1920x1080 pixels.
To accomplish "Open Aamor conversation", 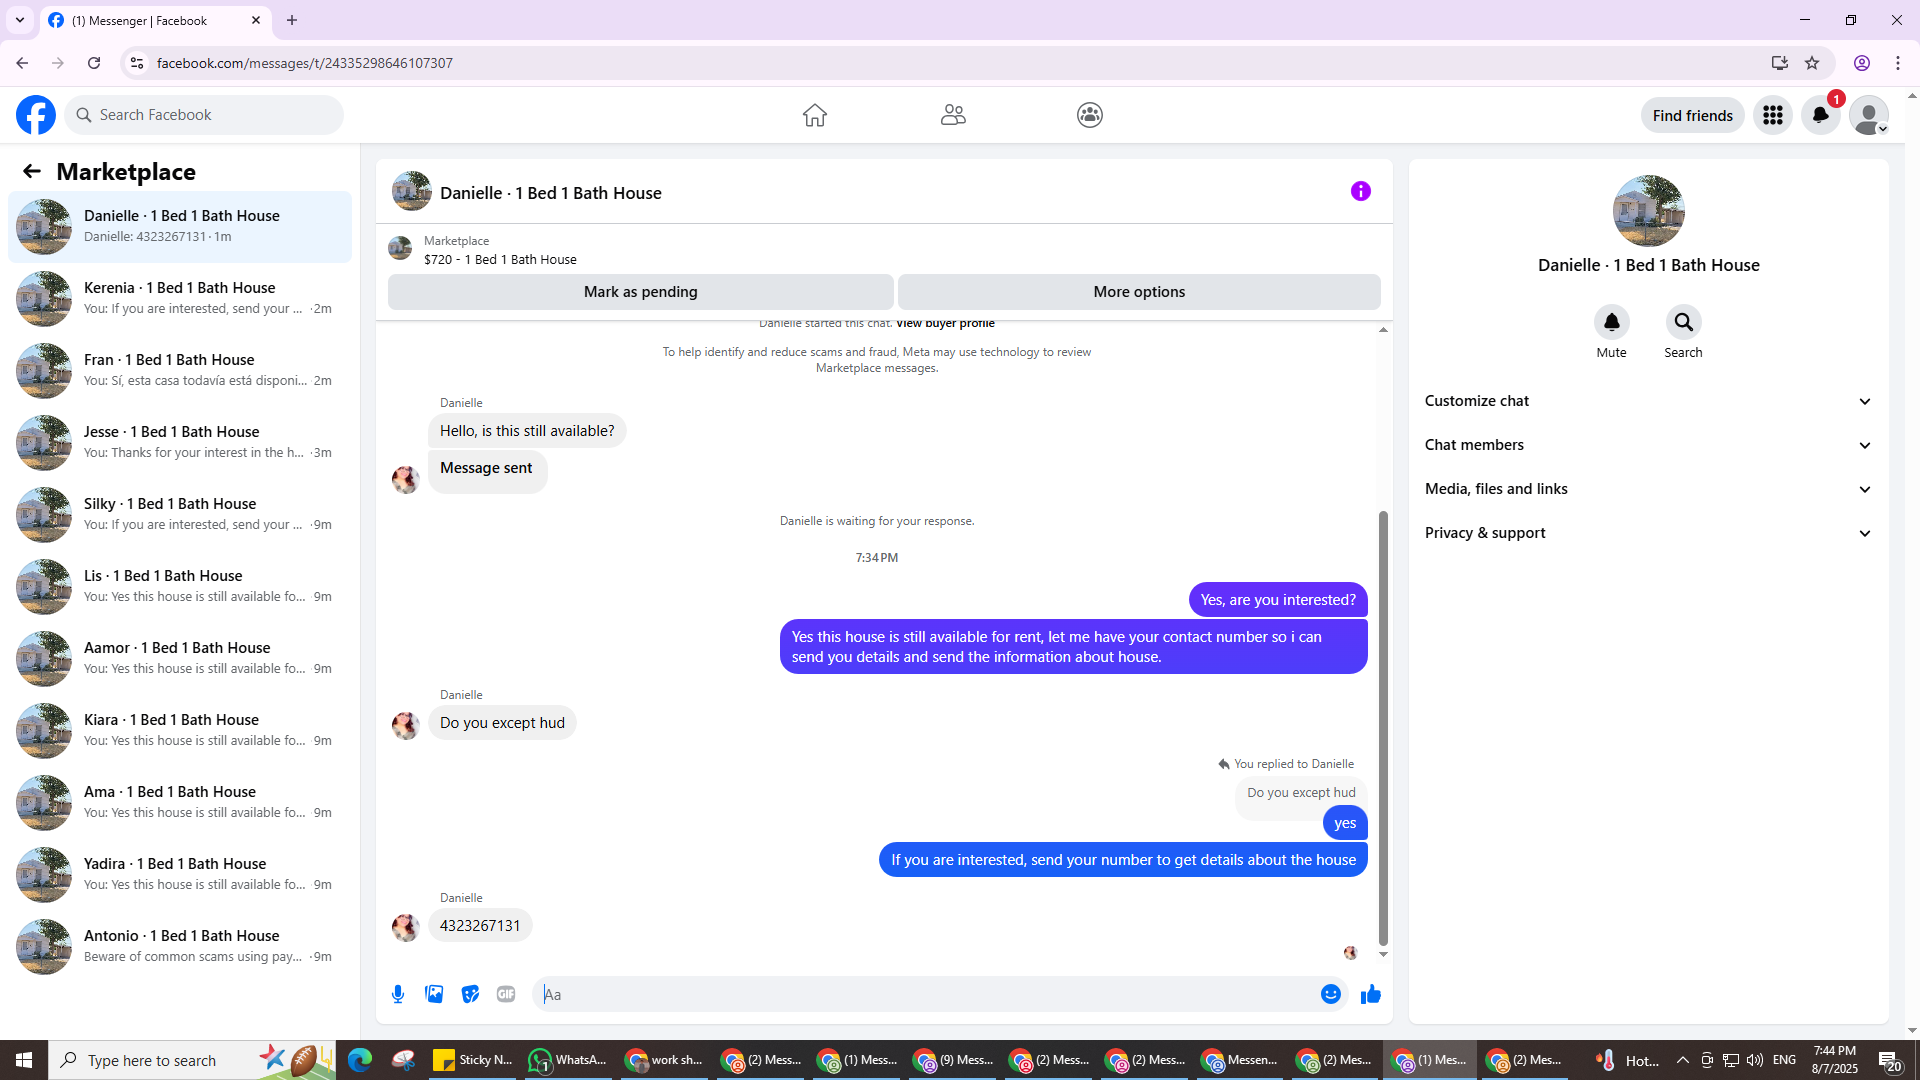I will (180, 658).
